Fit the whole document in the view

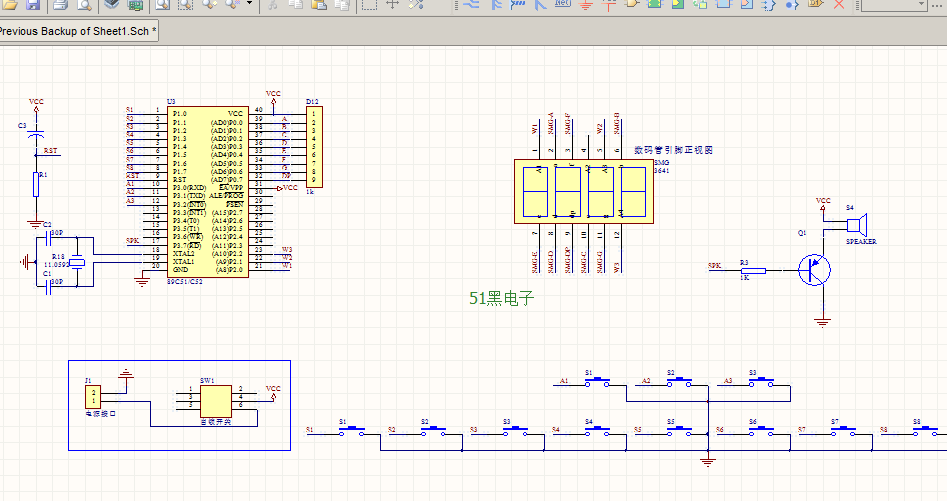(x=162, y=5)
